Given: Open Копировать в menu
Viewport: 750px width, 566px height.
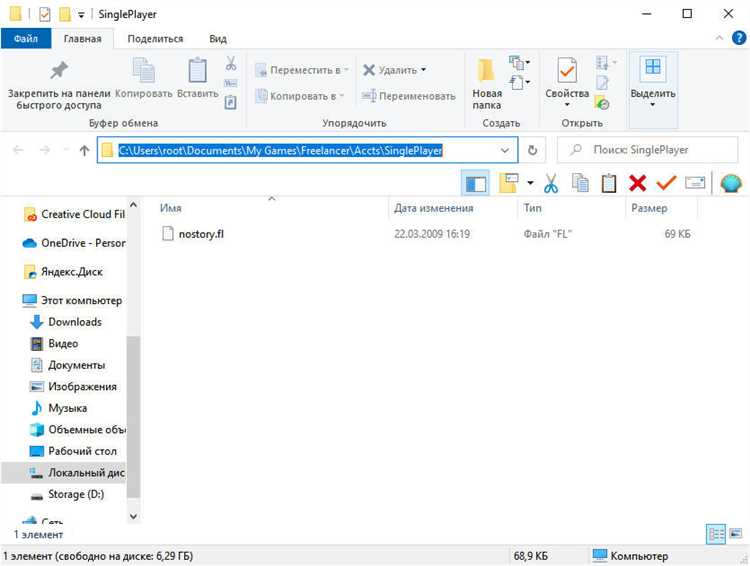Looking at the screenshot, I should pyautogui.click(x=299, y=96).
